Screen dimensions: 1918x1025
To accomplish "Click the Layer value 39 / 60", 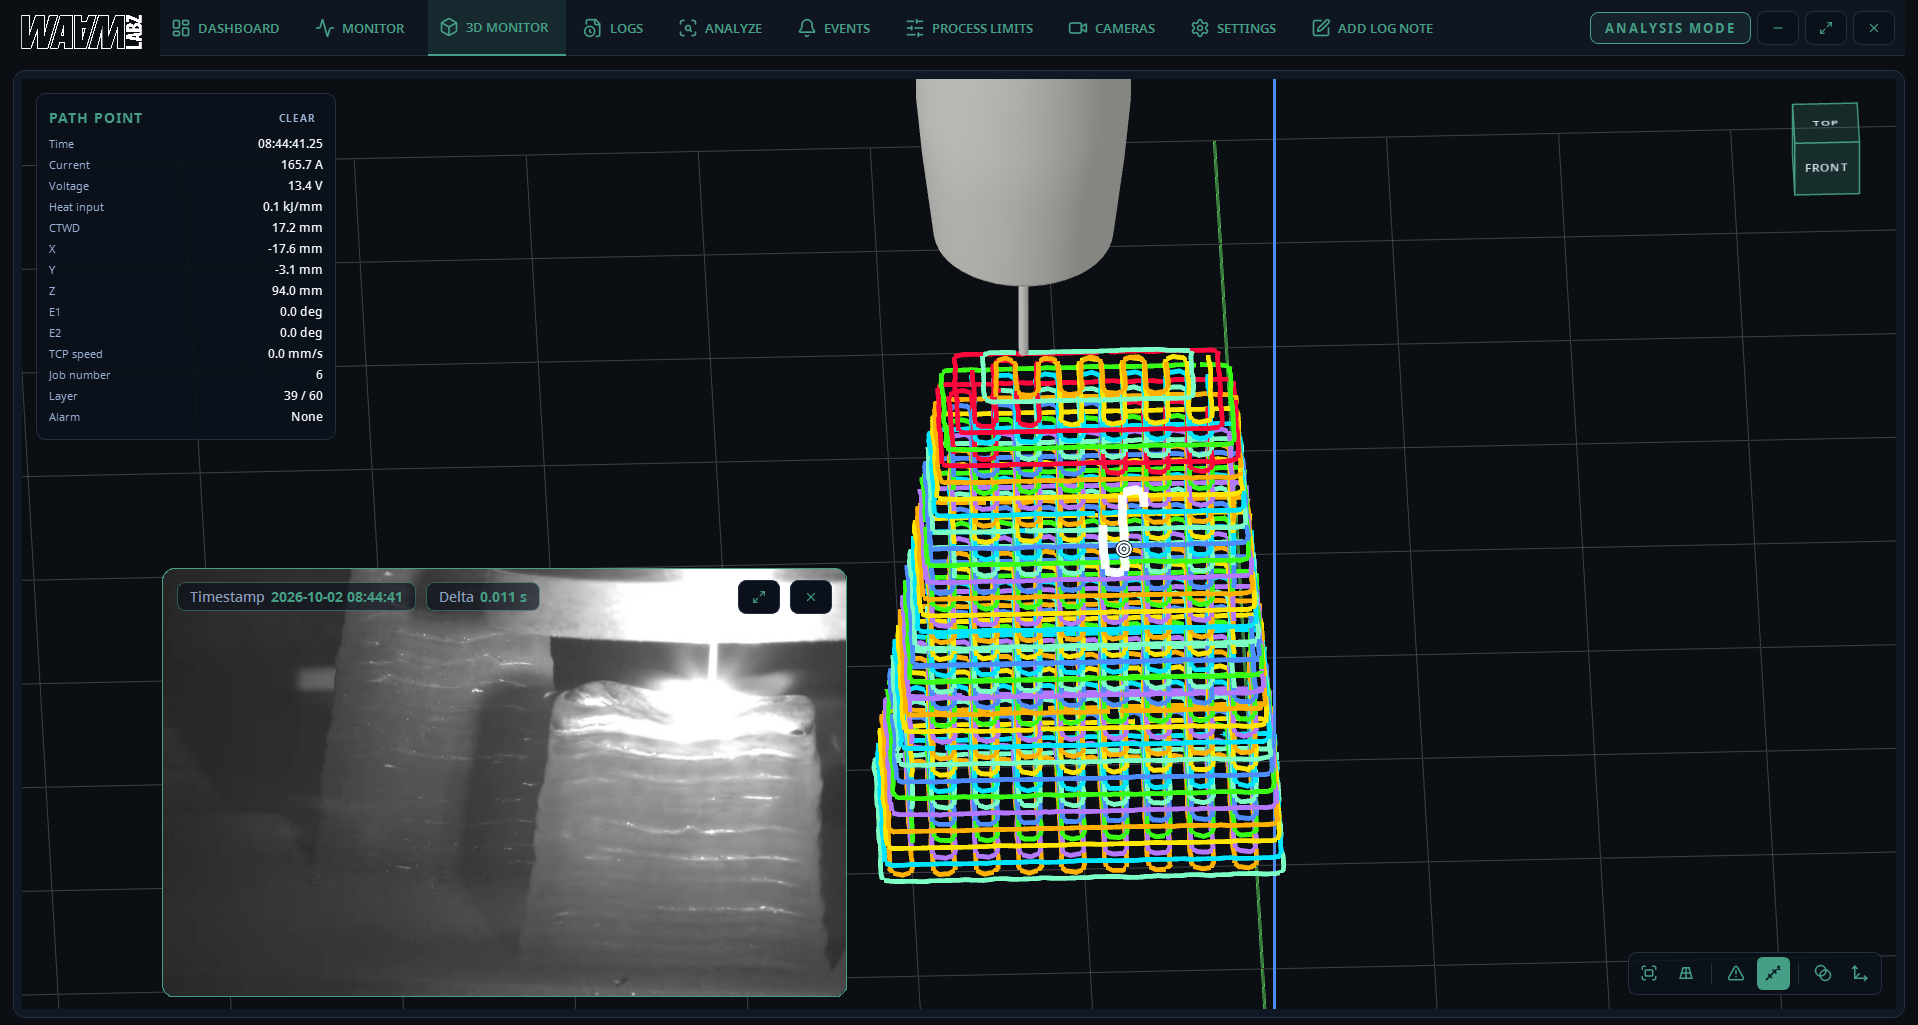I will [303, 396].
